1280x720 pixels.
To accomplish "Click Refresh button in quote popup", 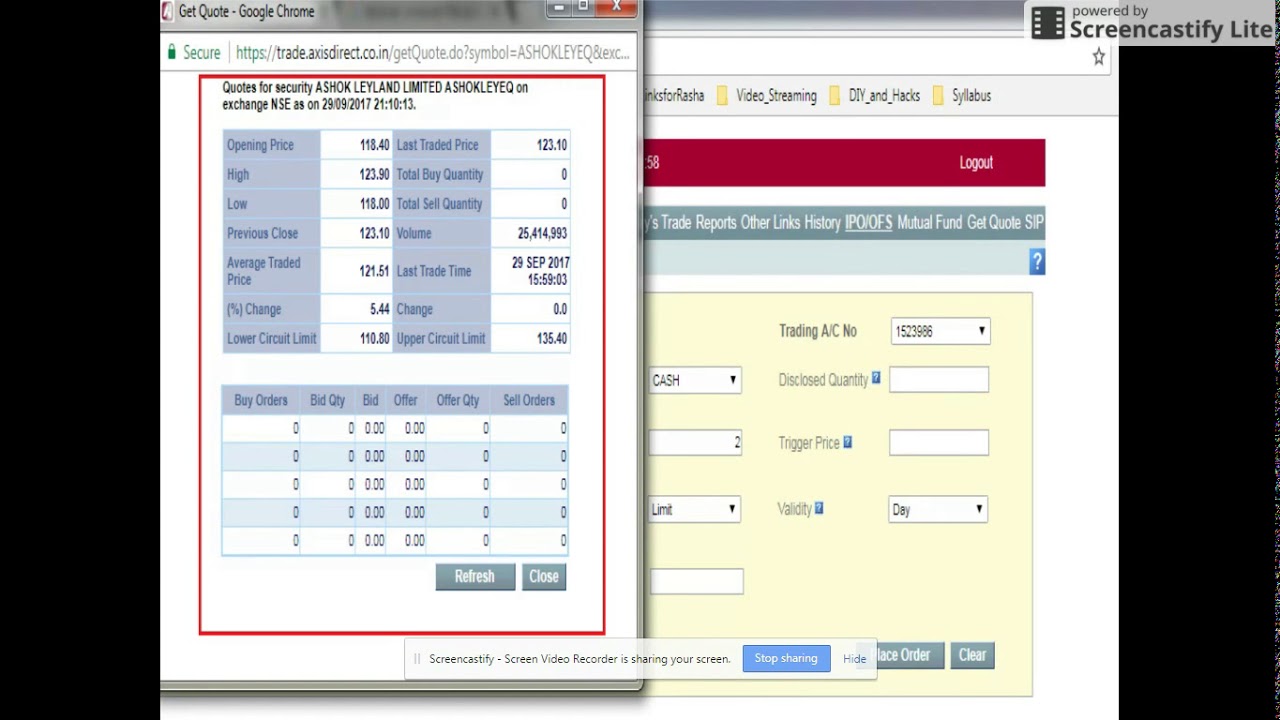I will [474, 576].
